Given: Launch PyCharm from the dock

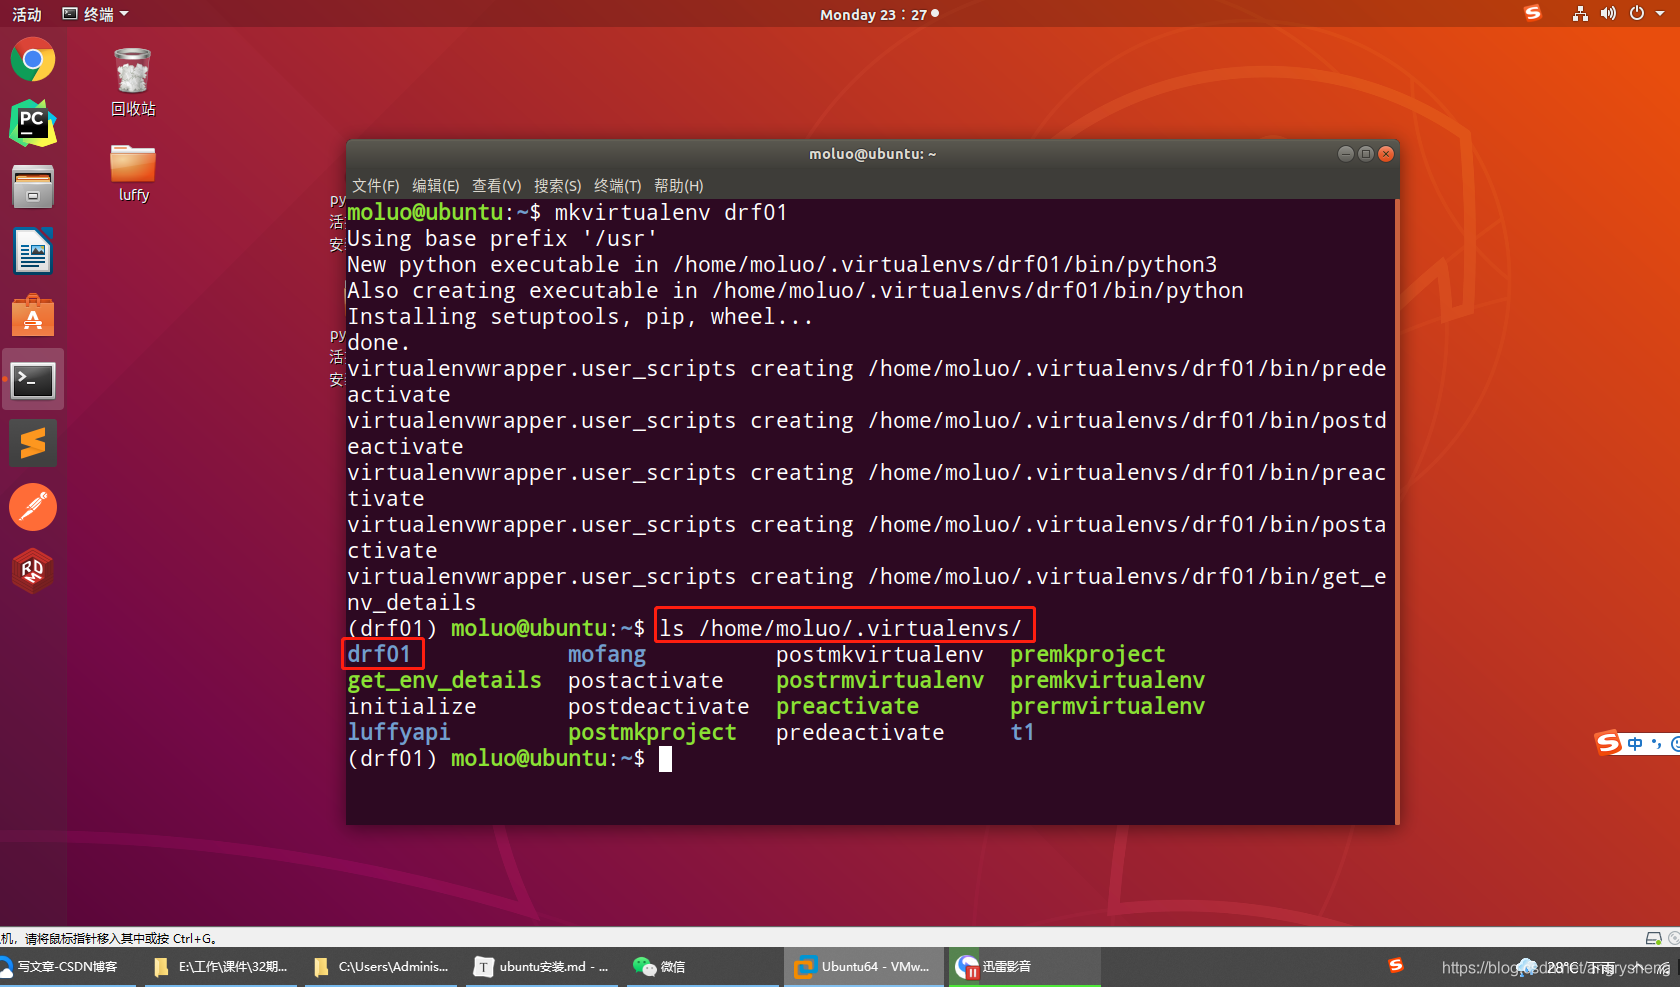Looking at the screenshot, I should [33, 123].
